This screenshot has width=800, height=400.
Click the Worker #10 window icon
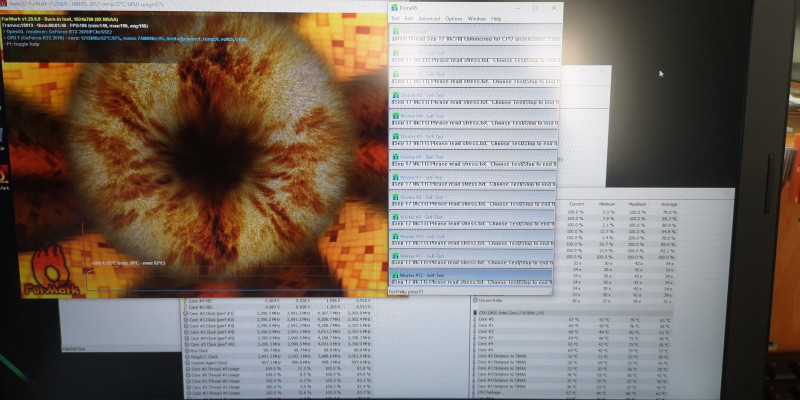point(395,237)
